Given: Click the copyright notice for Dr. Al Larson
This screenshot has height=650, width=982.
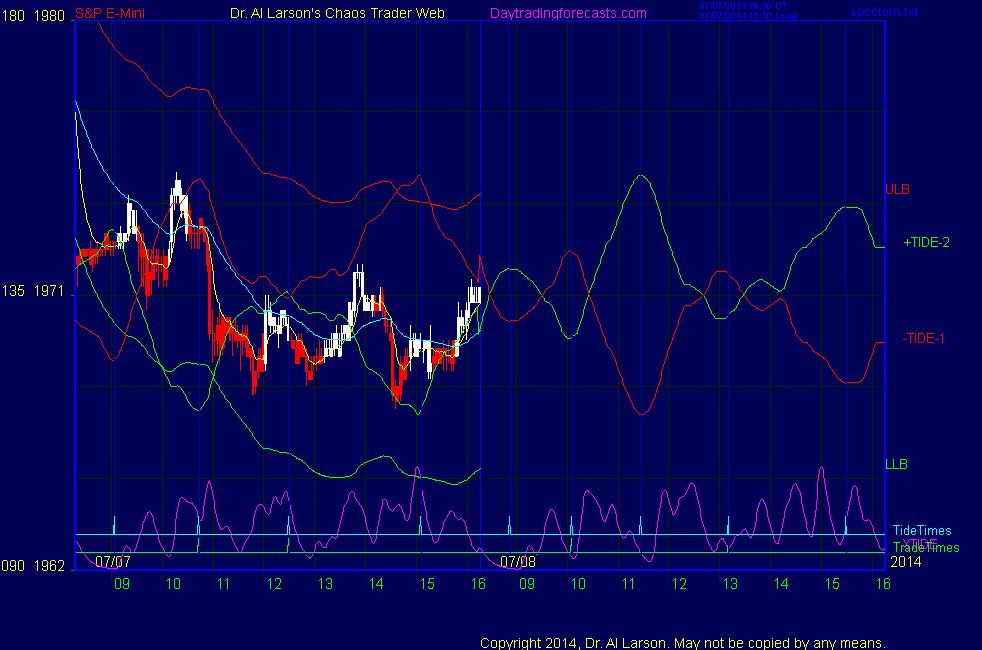Looking at the screenshot, I should (683, 642).
